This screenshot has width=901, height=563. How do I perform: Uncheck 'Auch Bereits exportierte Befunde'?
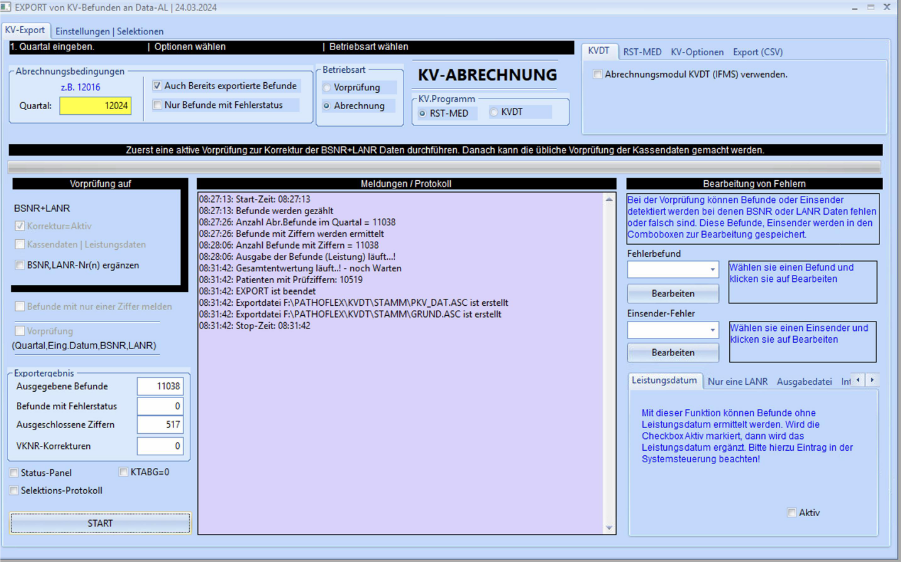click(x=158, y=86)
